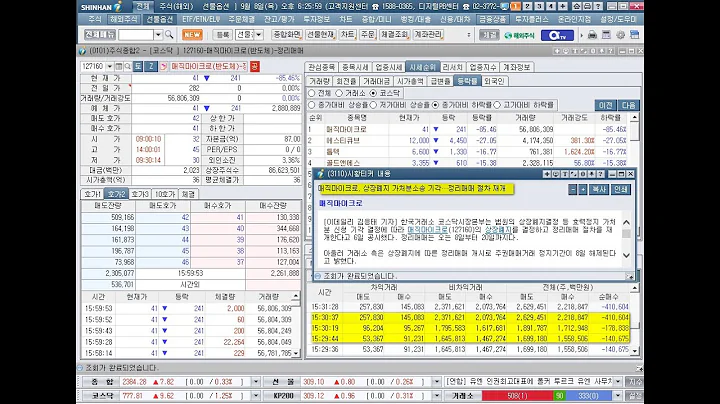Click SHINHAN logo in title bar

coord(101,6)
